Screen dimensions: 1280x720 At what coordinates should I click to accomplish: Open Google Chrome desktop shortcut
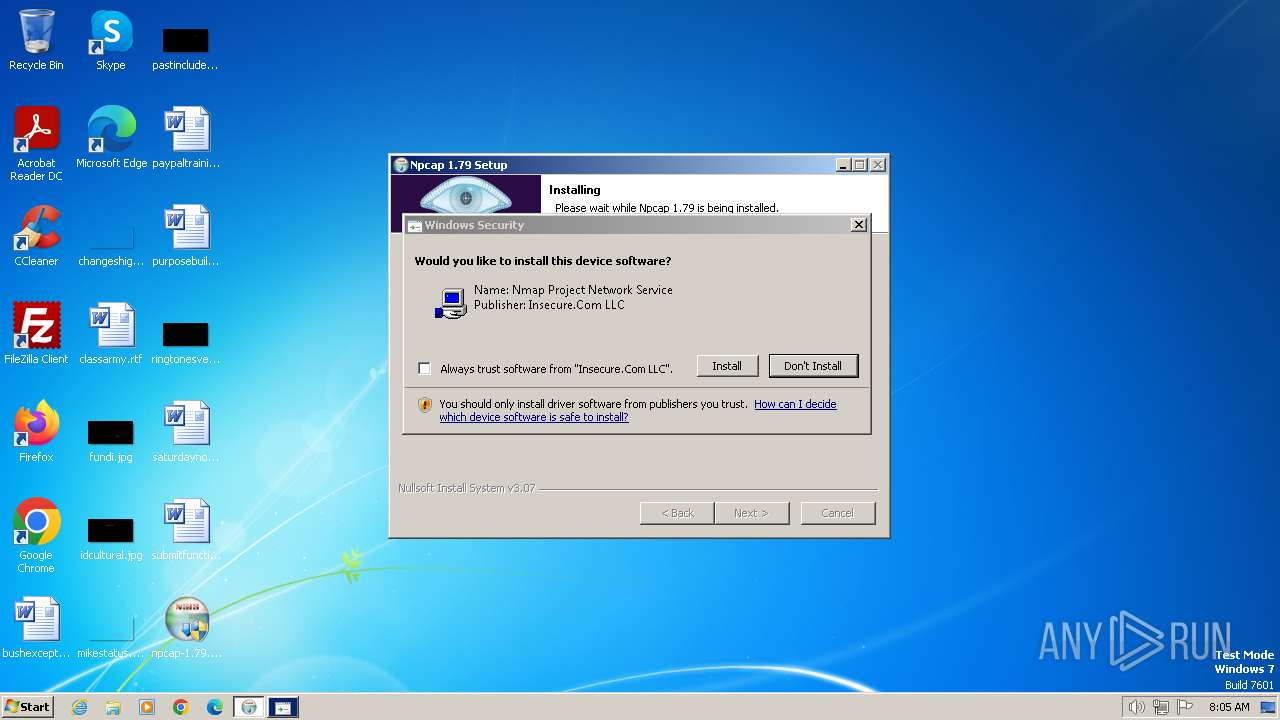coord(36,535)
